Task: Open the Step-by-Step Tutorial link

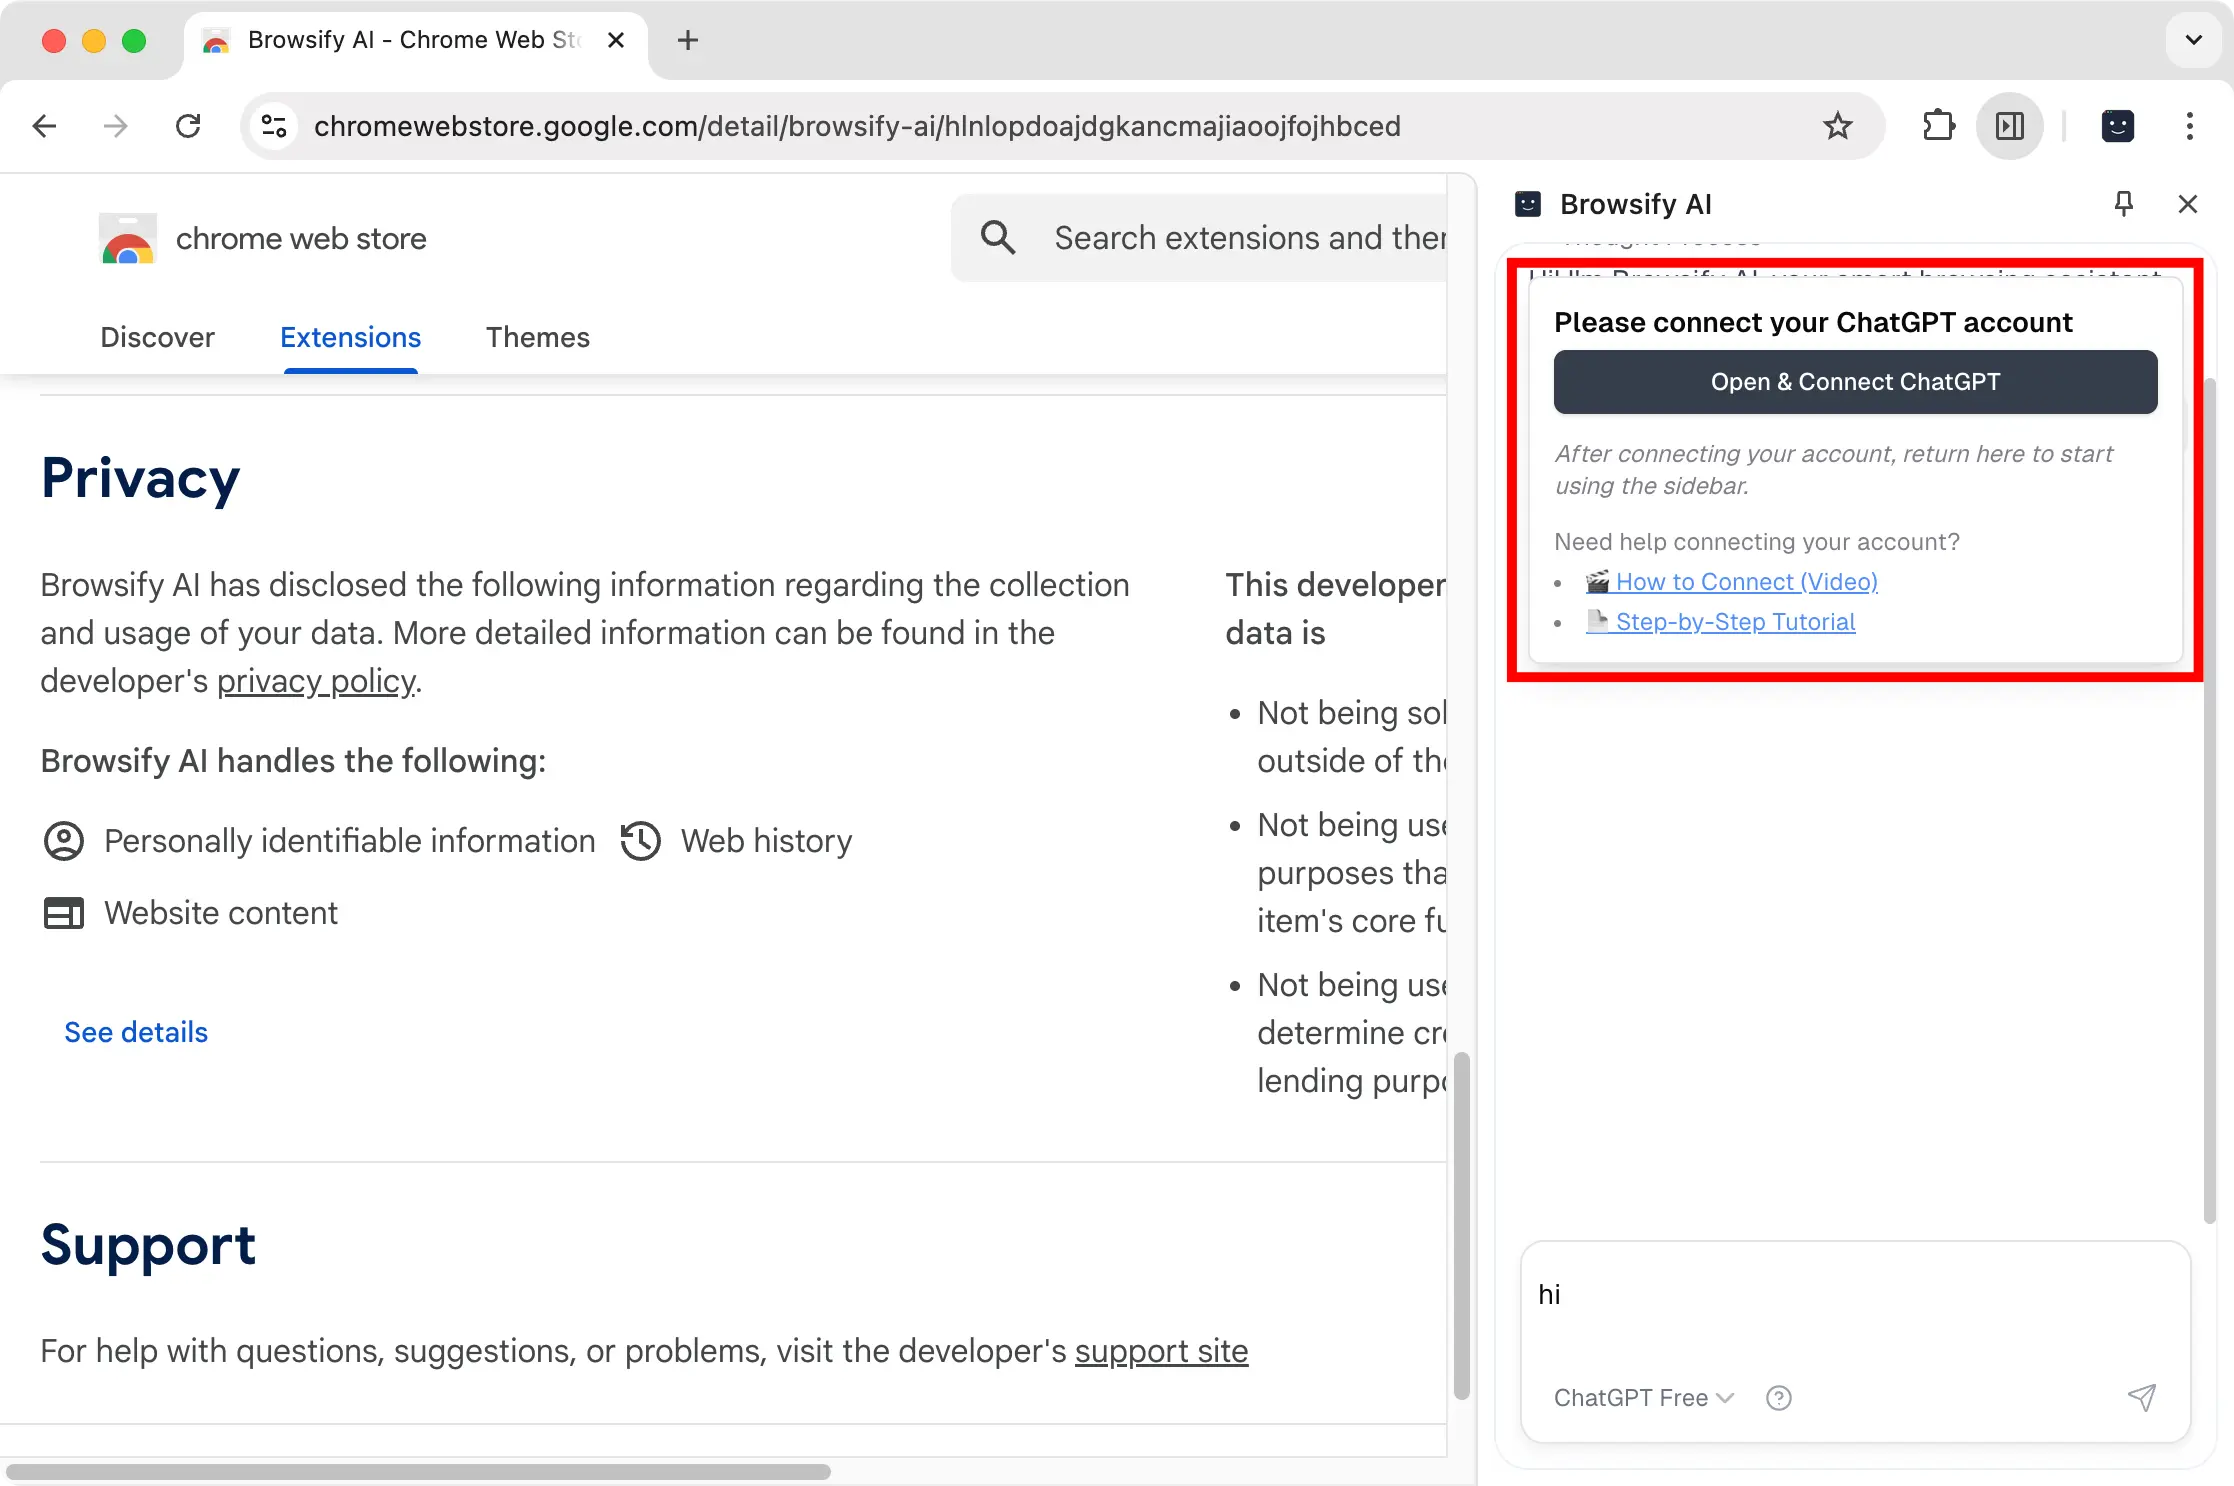Action: pyautogui.click(x=1721, y=622)
